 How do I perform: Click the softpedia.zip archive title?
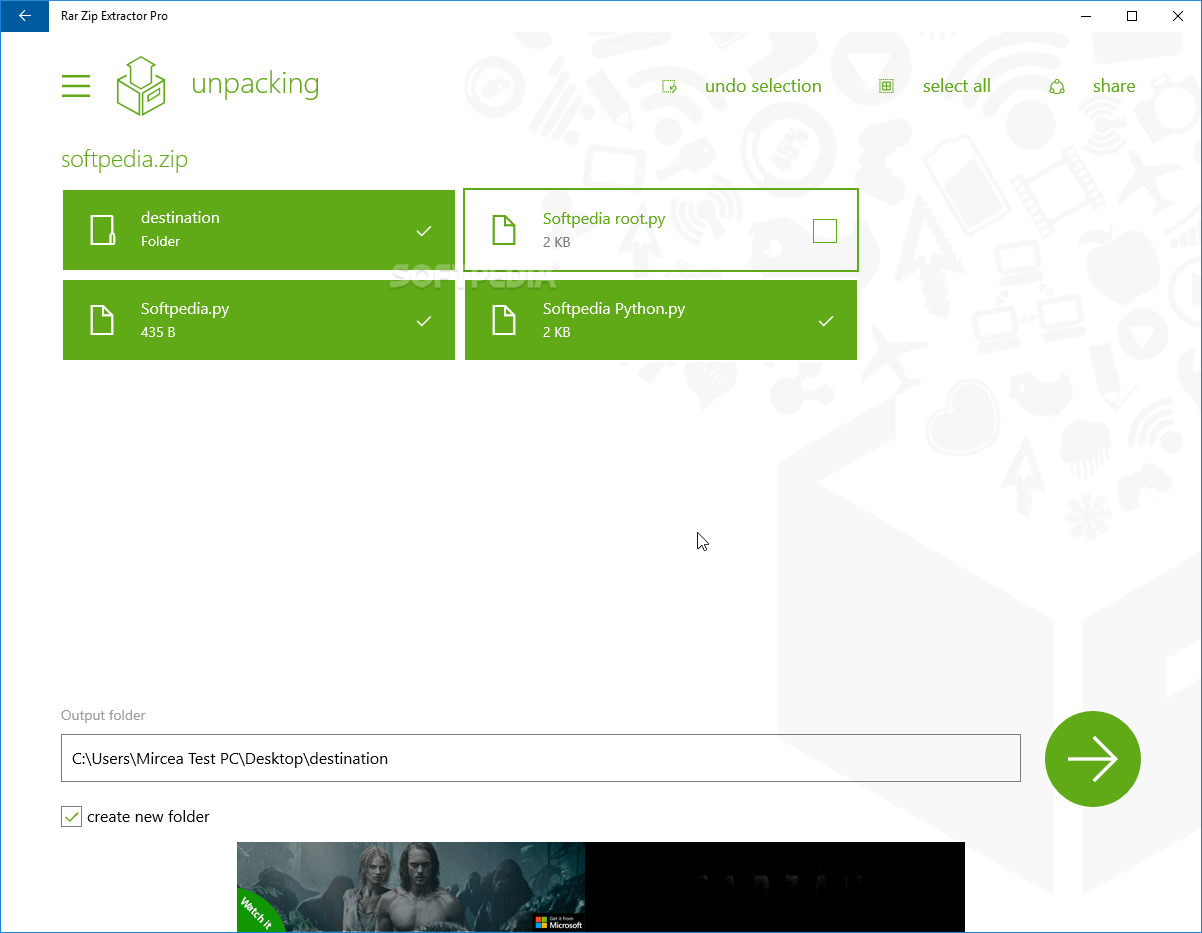(x=125, y=159)
